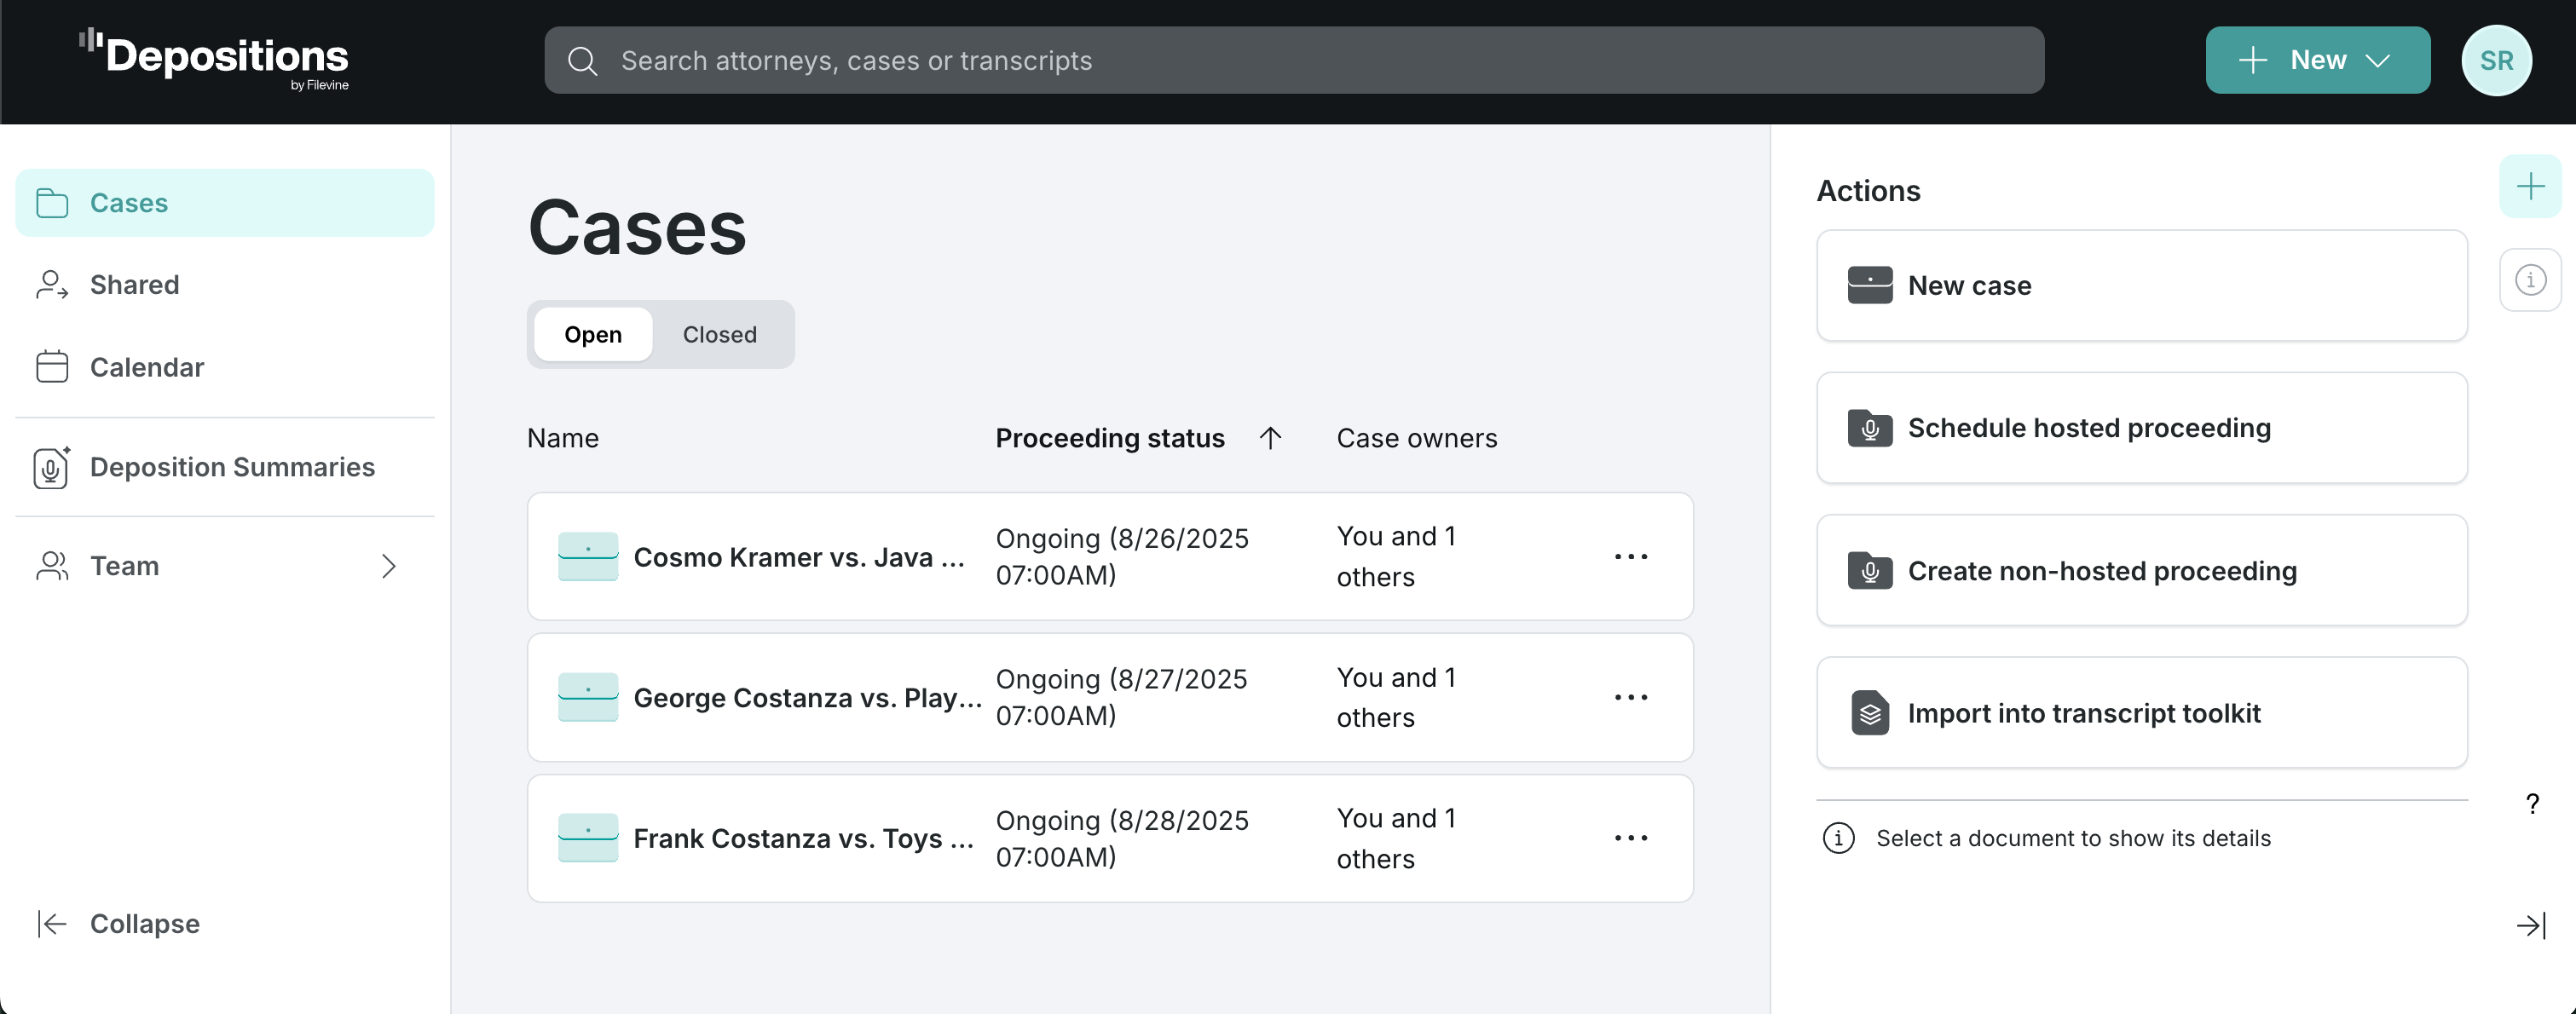Click the teal plus icon near Actions panel
Viewport: 2576px width, 1014px height.
[2530, 185]
